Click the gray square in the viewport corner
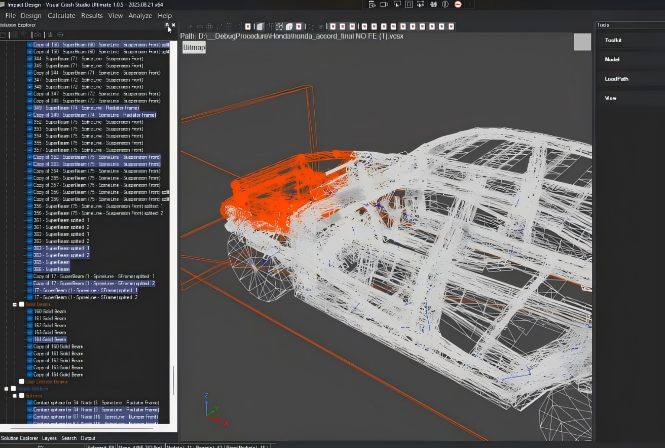 click(x=582, y=42)
